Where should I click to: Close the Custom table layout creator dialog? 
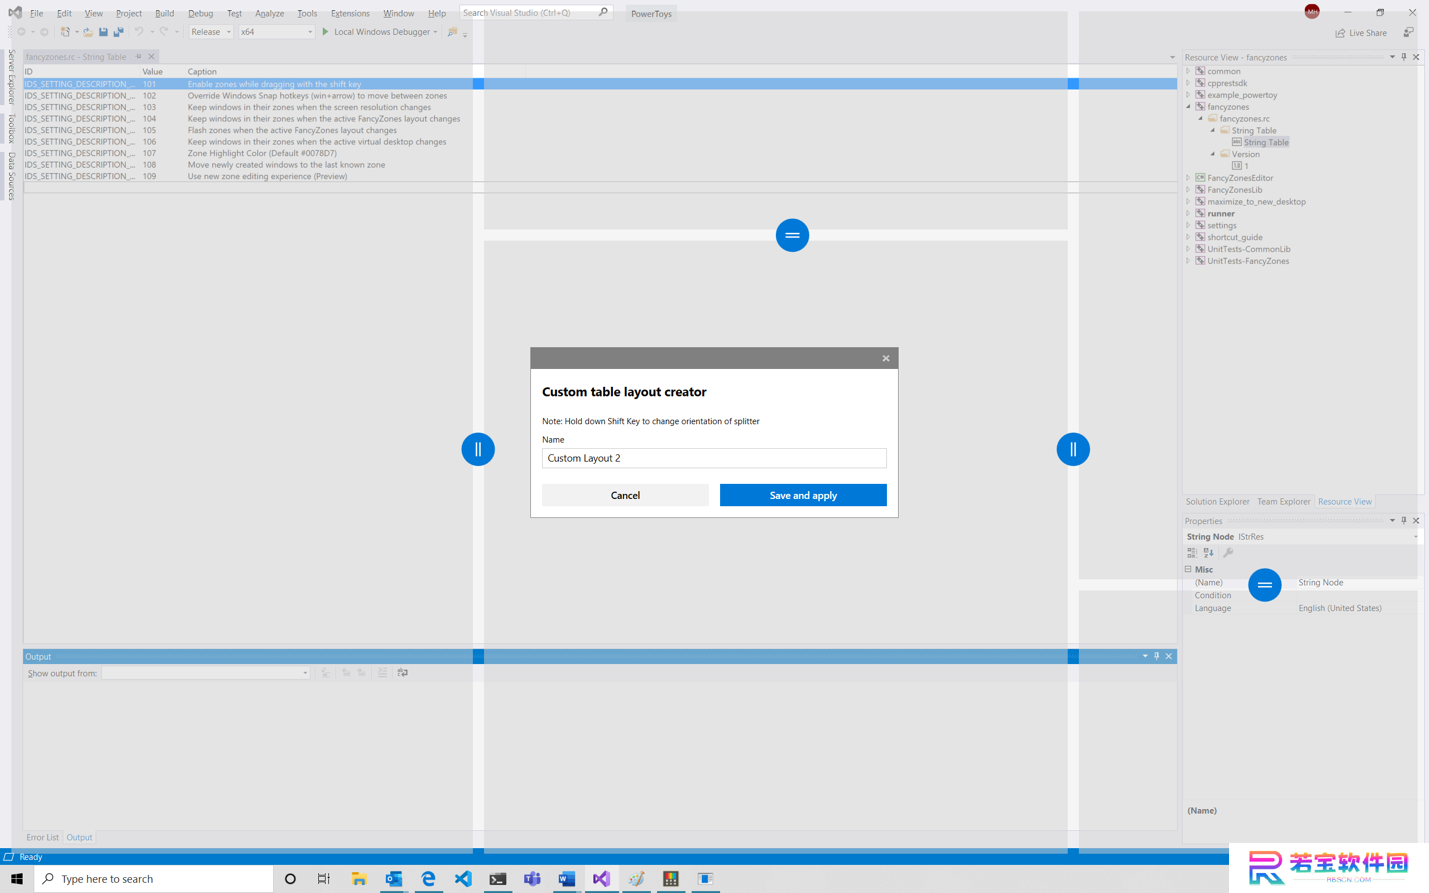pos(886,358)
